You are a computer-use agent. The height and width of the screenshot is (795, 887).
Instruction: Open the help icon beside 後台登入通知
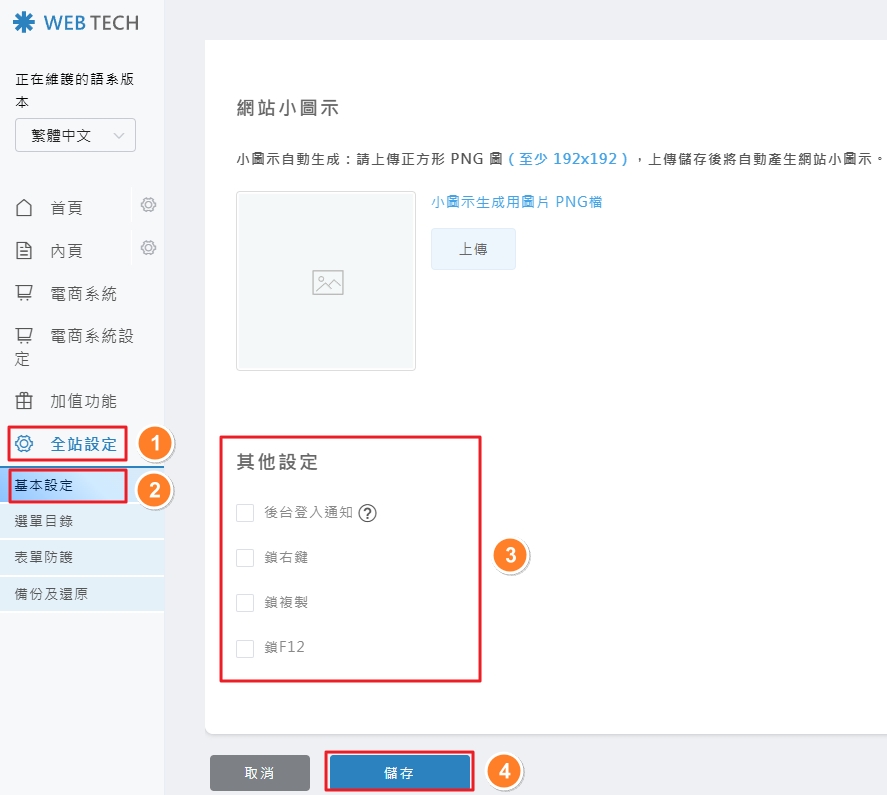click(367, 513)
